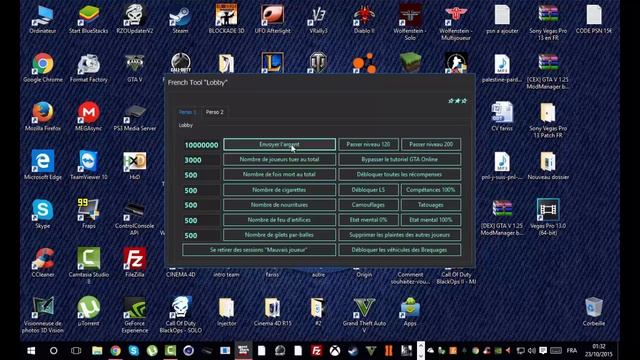Click the Tatouages button
Screen dimensions: 640x360
pyautogui.click(x=431, y=205)
